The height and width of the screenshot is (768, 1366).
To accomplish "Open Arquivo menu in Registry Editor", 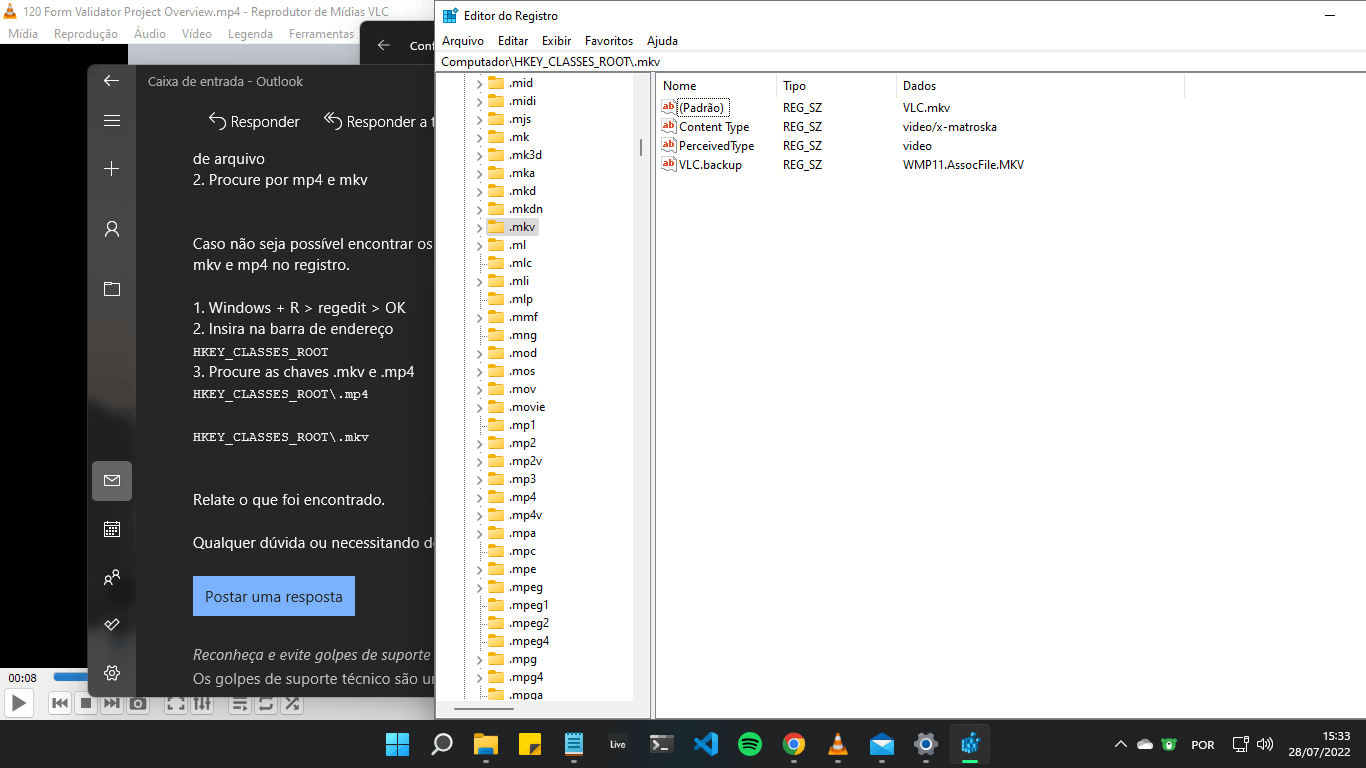I will pos(463,41).
